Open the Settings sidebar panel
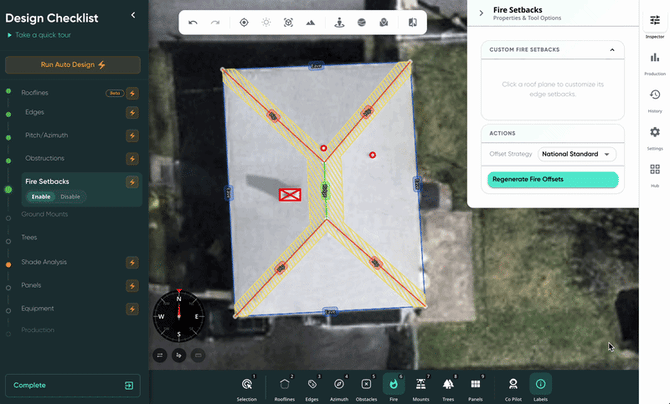670x404 pixels. pos(655,138)
